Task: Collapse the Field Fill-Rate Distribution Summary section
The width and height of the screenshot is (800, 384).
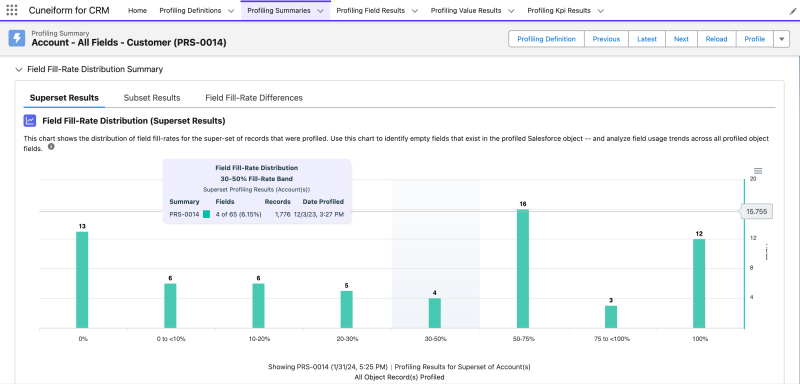Action: pos(19,69)
